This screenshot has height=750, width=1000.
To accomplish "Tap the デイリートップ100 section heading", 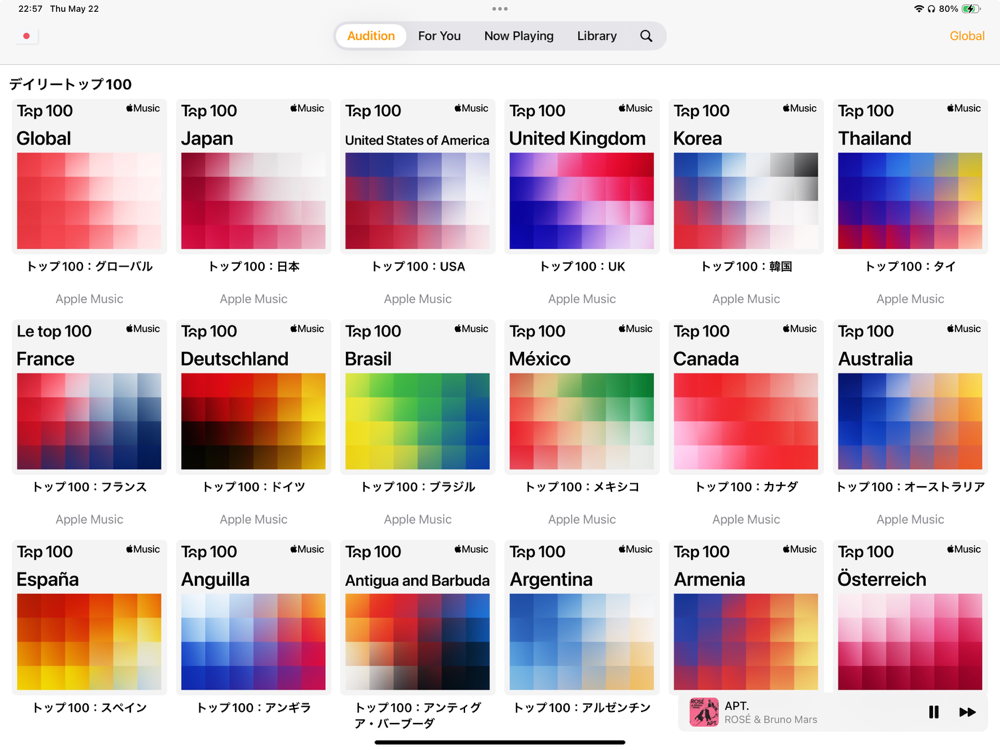I will click(x=70, y=84).
